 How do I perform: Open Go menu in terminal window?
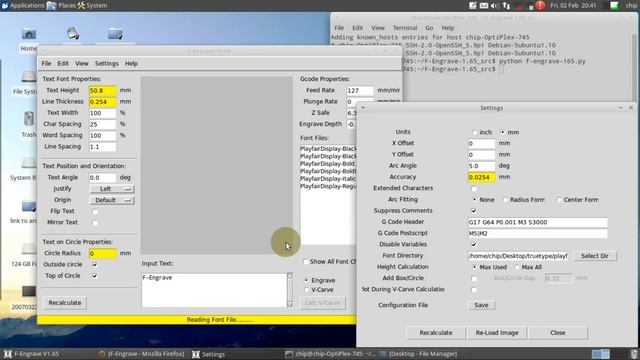429,28
